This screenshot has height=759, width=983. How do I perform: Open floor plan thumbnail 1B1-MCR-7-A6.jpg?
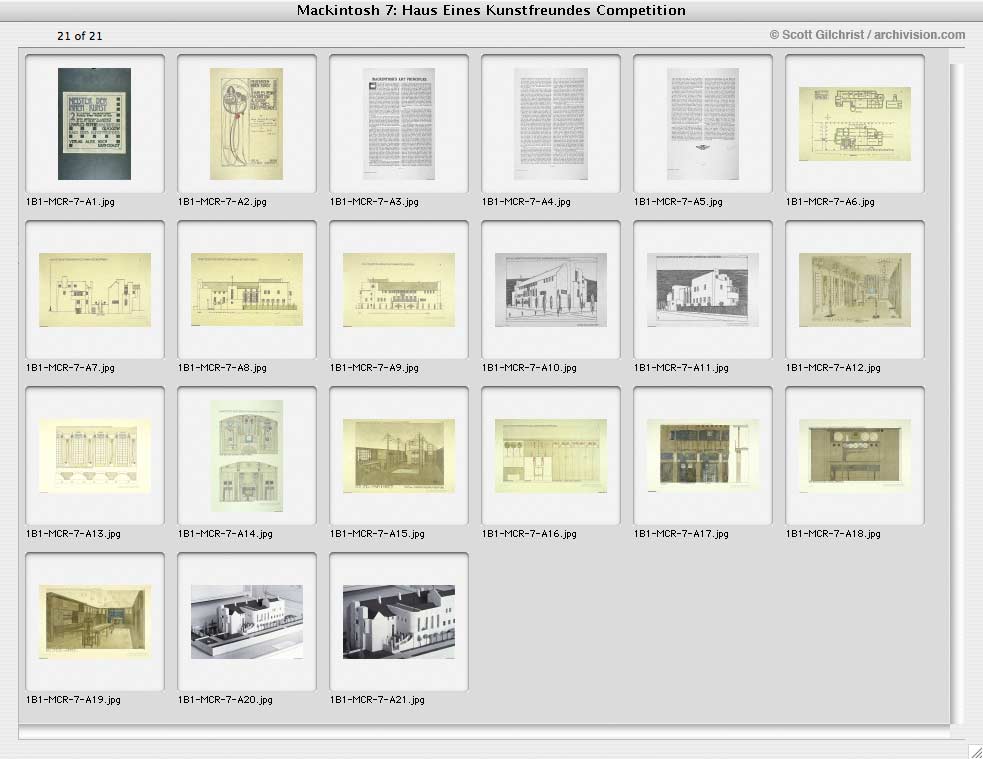855,124
